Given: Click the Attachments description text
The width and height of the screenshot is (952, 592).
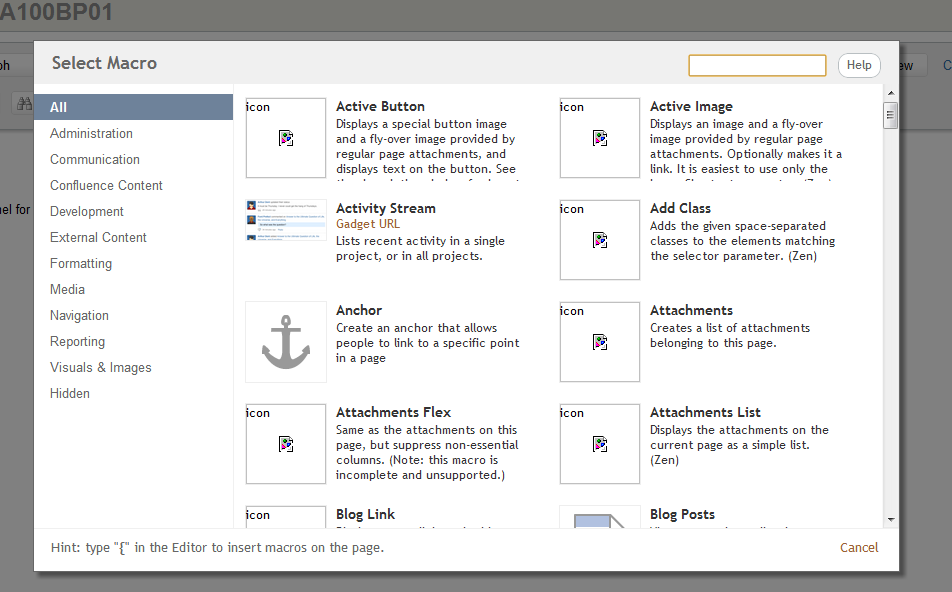Looking at the screenshot, I should click(x=730, y=335).
